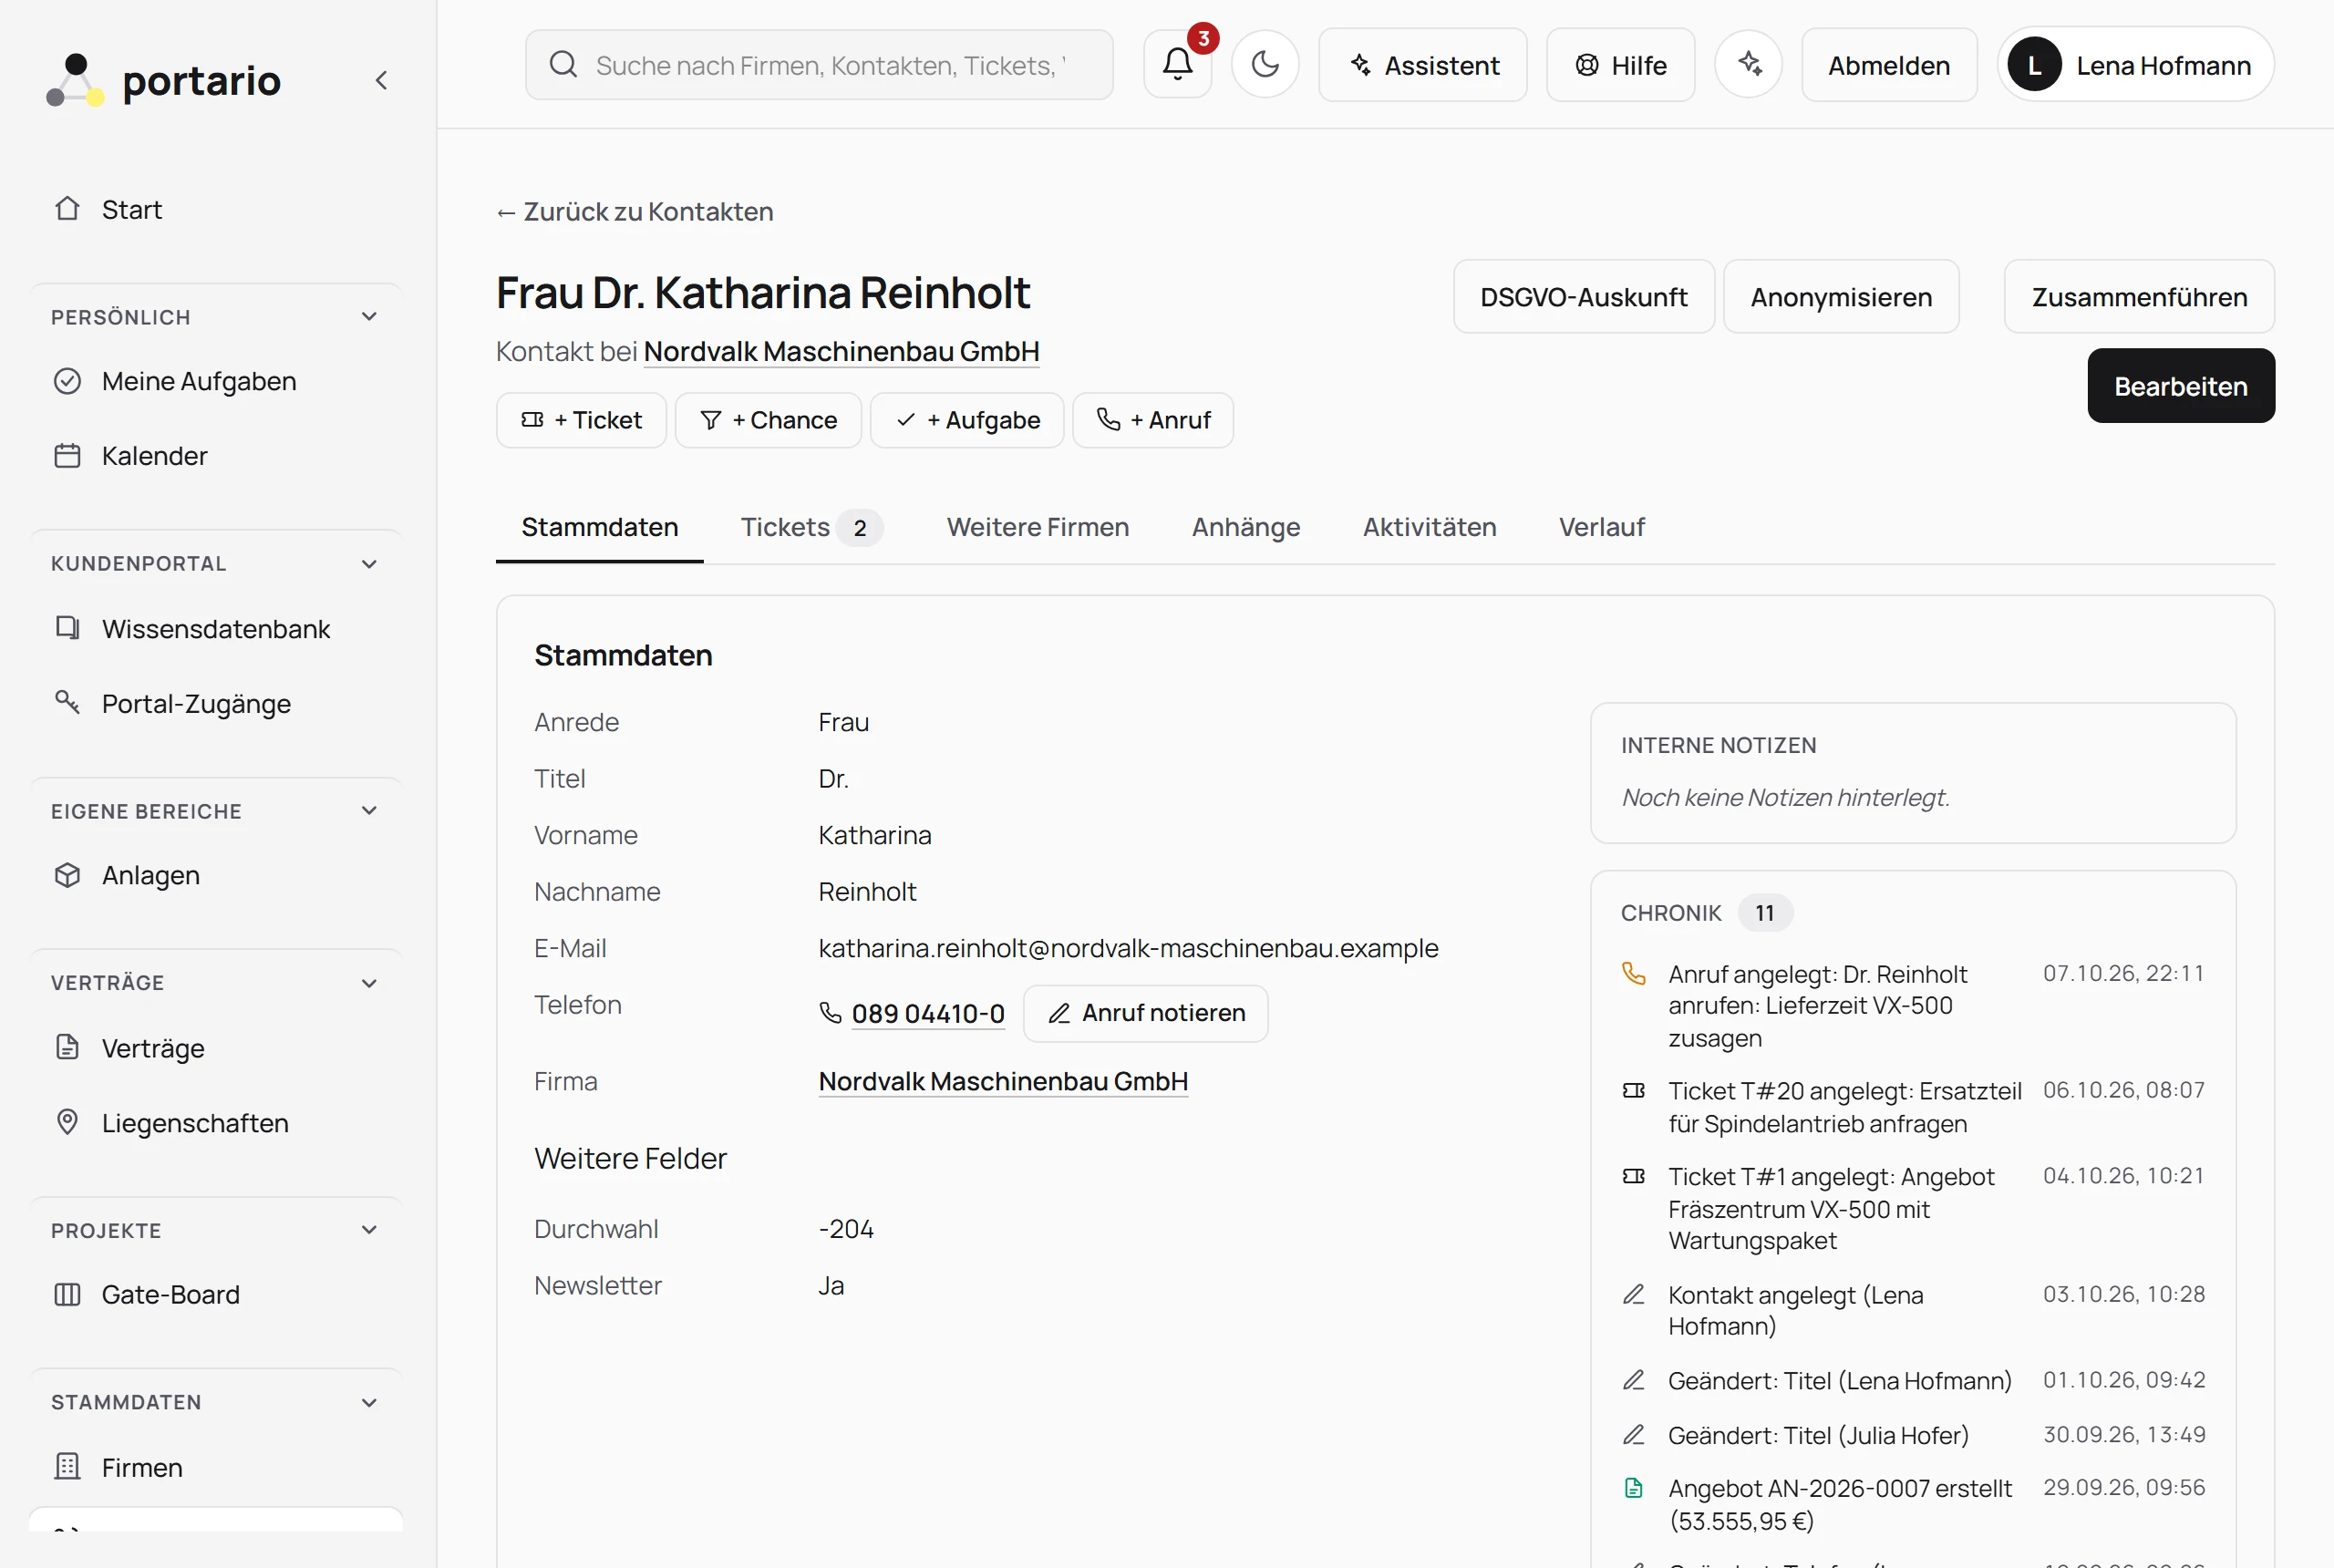Collapse the sidebar with the chevron arrow
This screenshot has height=1568, width=2334.
381,80
